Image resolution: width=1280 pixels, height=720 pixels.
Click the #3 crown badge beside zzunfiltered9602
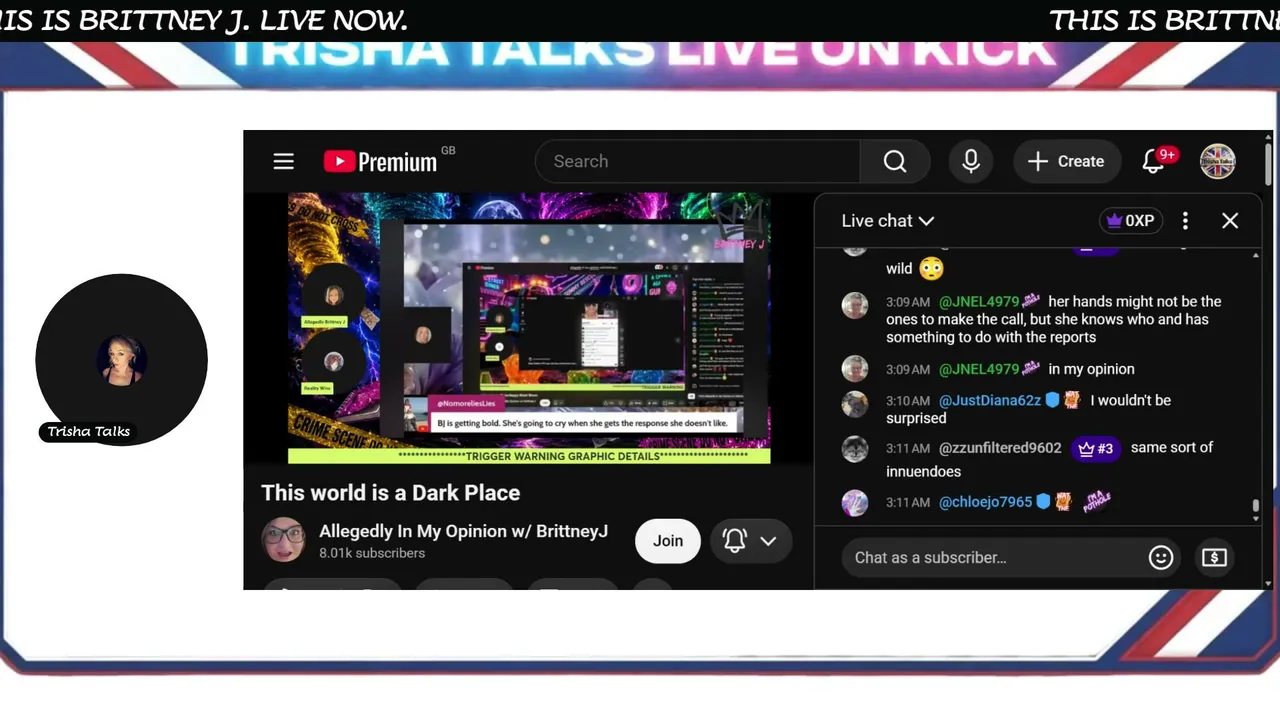pyautogui.click(x=1095, y=448)
